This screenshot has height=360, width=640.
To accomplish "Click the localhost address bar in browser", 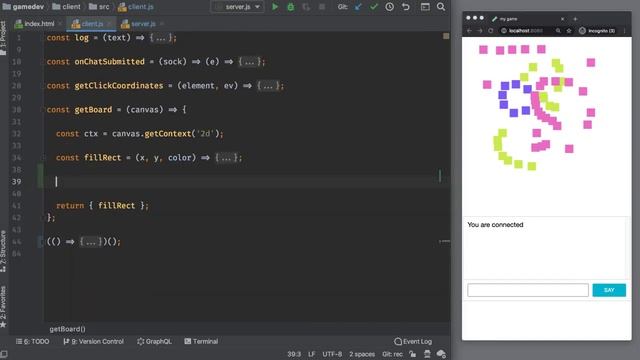I will (527, 31).
